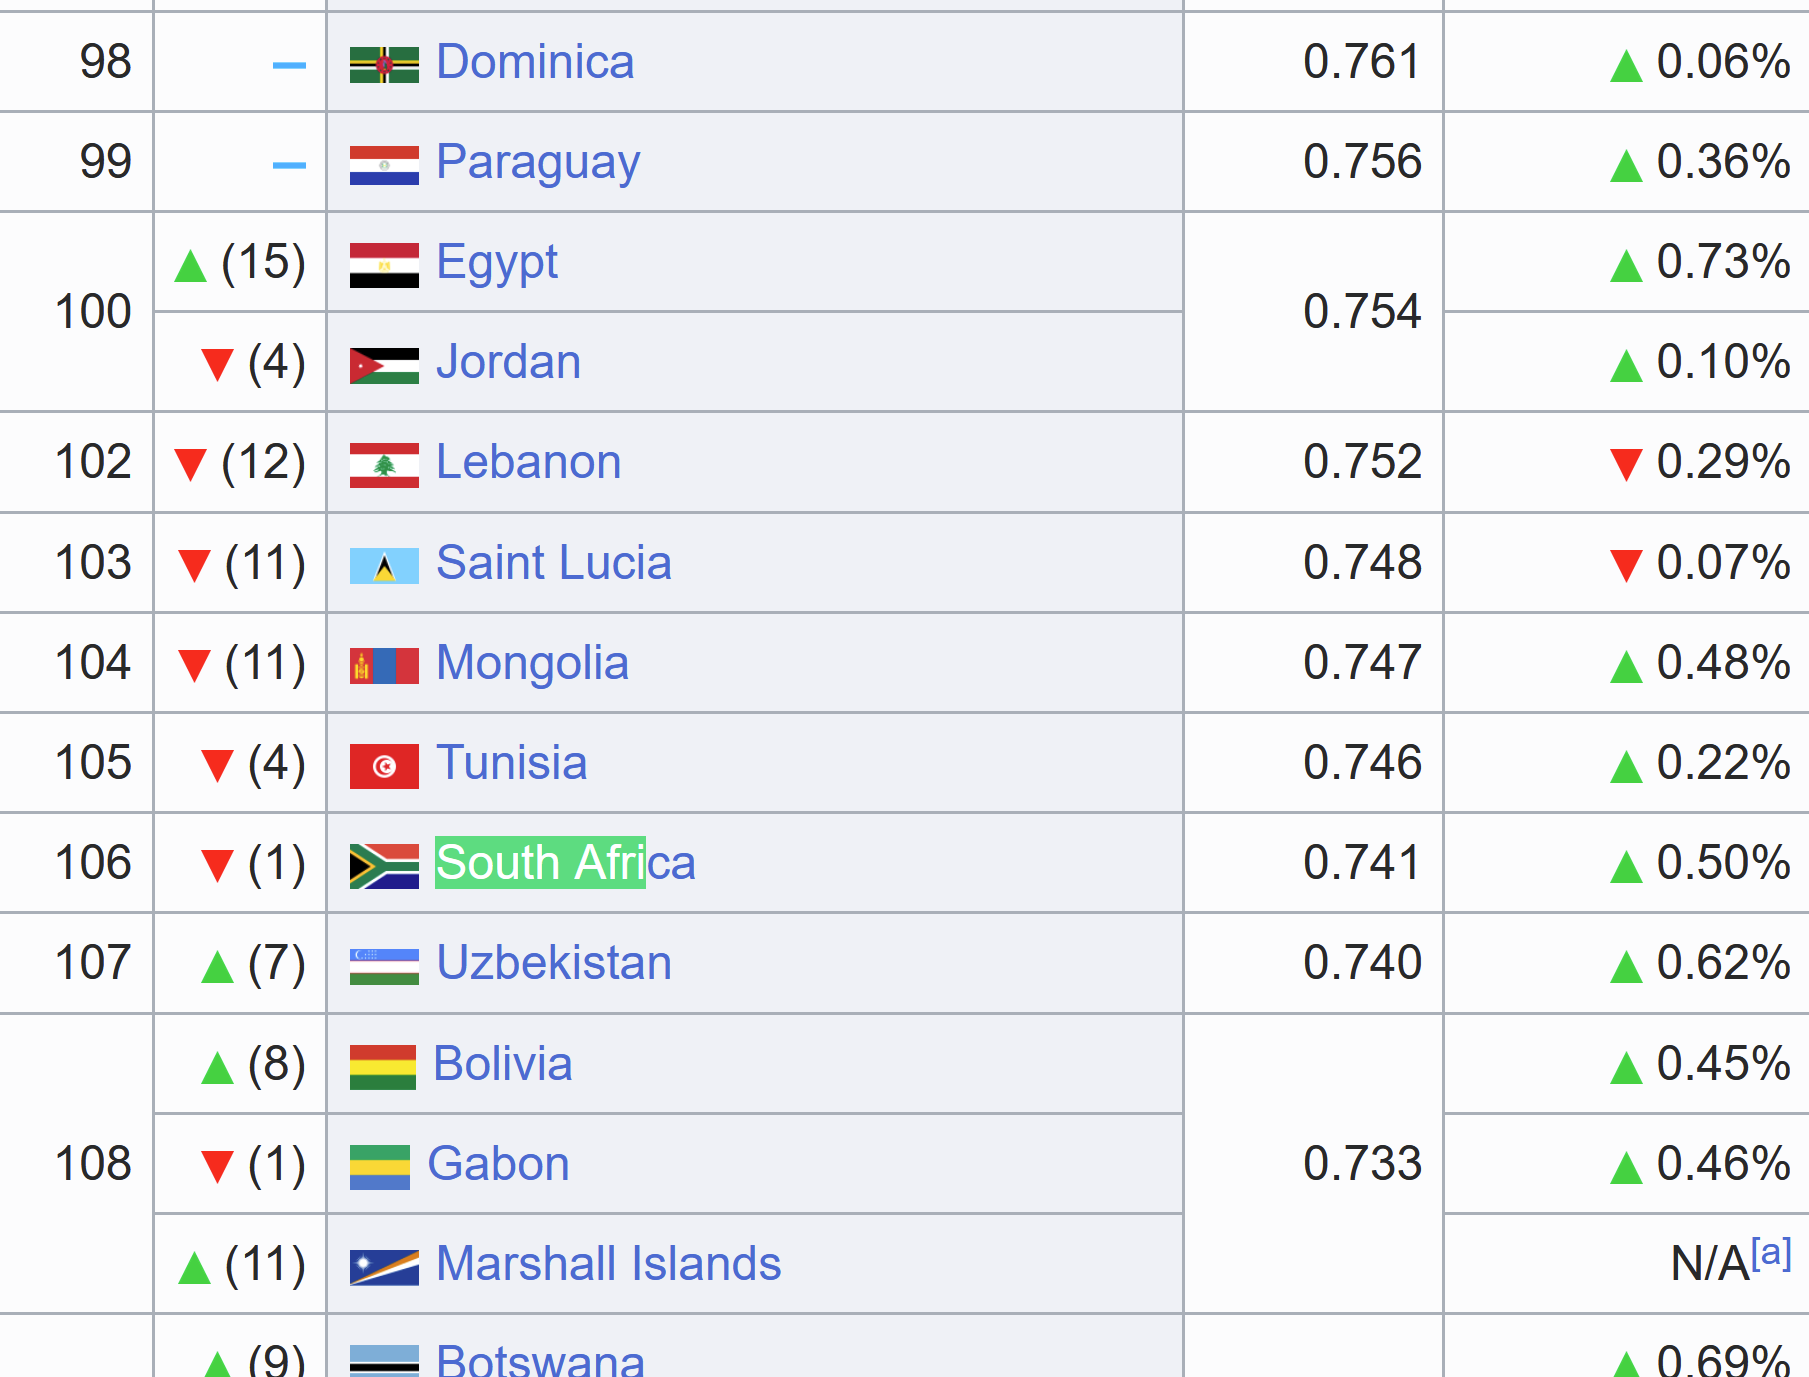
Task: Open the Dominica country link
Action: click(535, 62)
